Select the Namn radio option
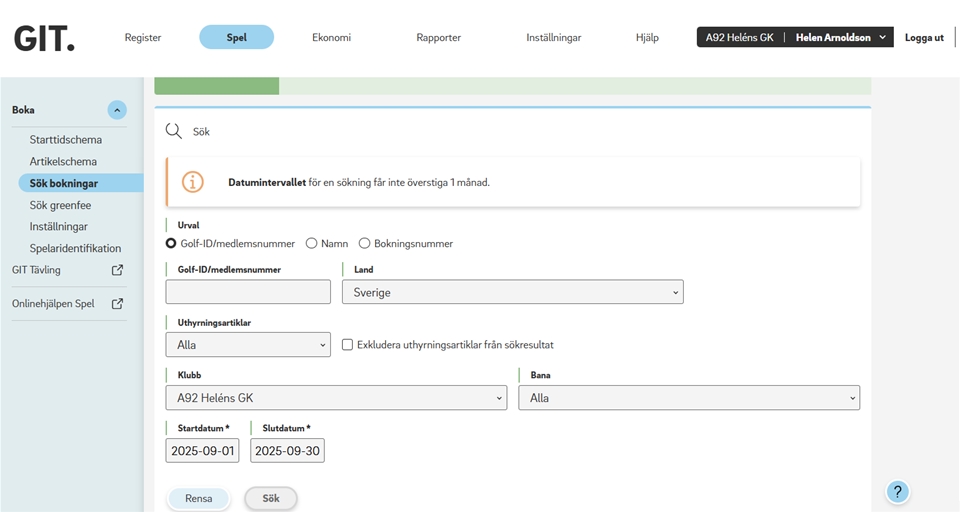The image size is (960, 512). [x=312, y=243]
